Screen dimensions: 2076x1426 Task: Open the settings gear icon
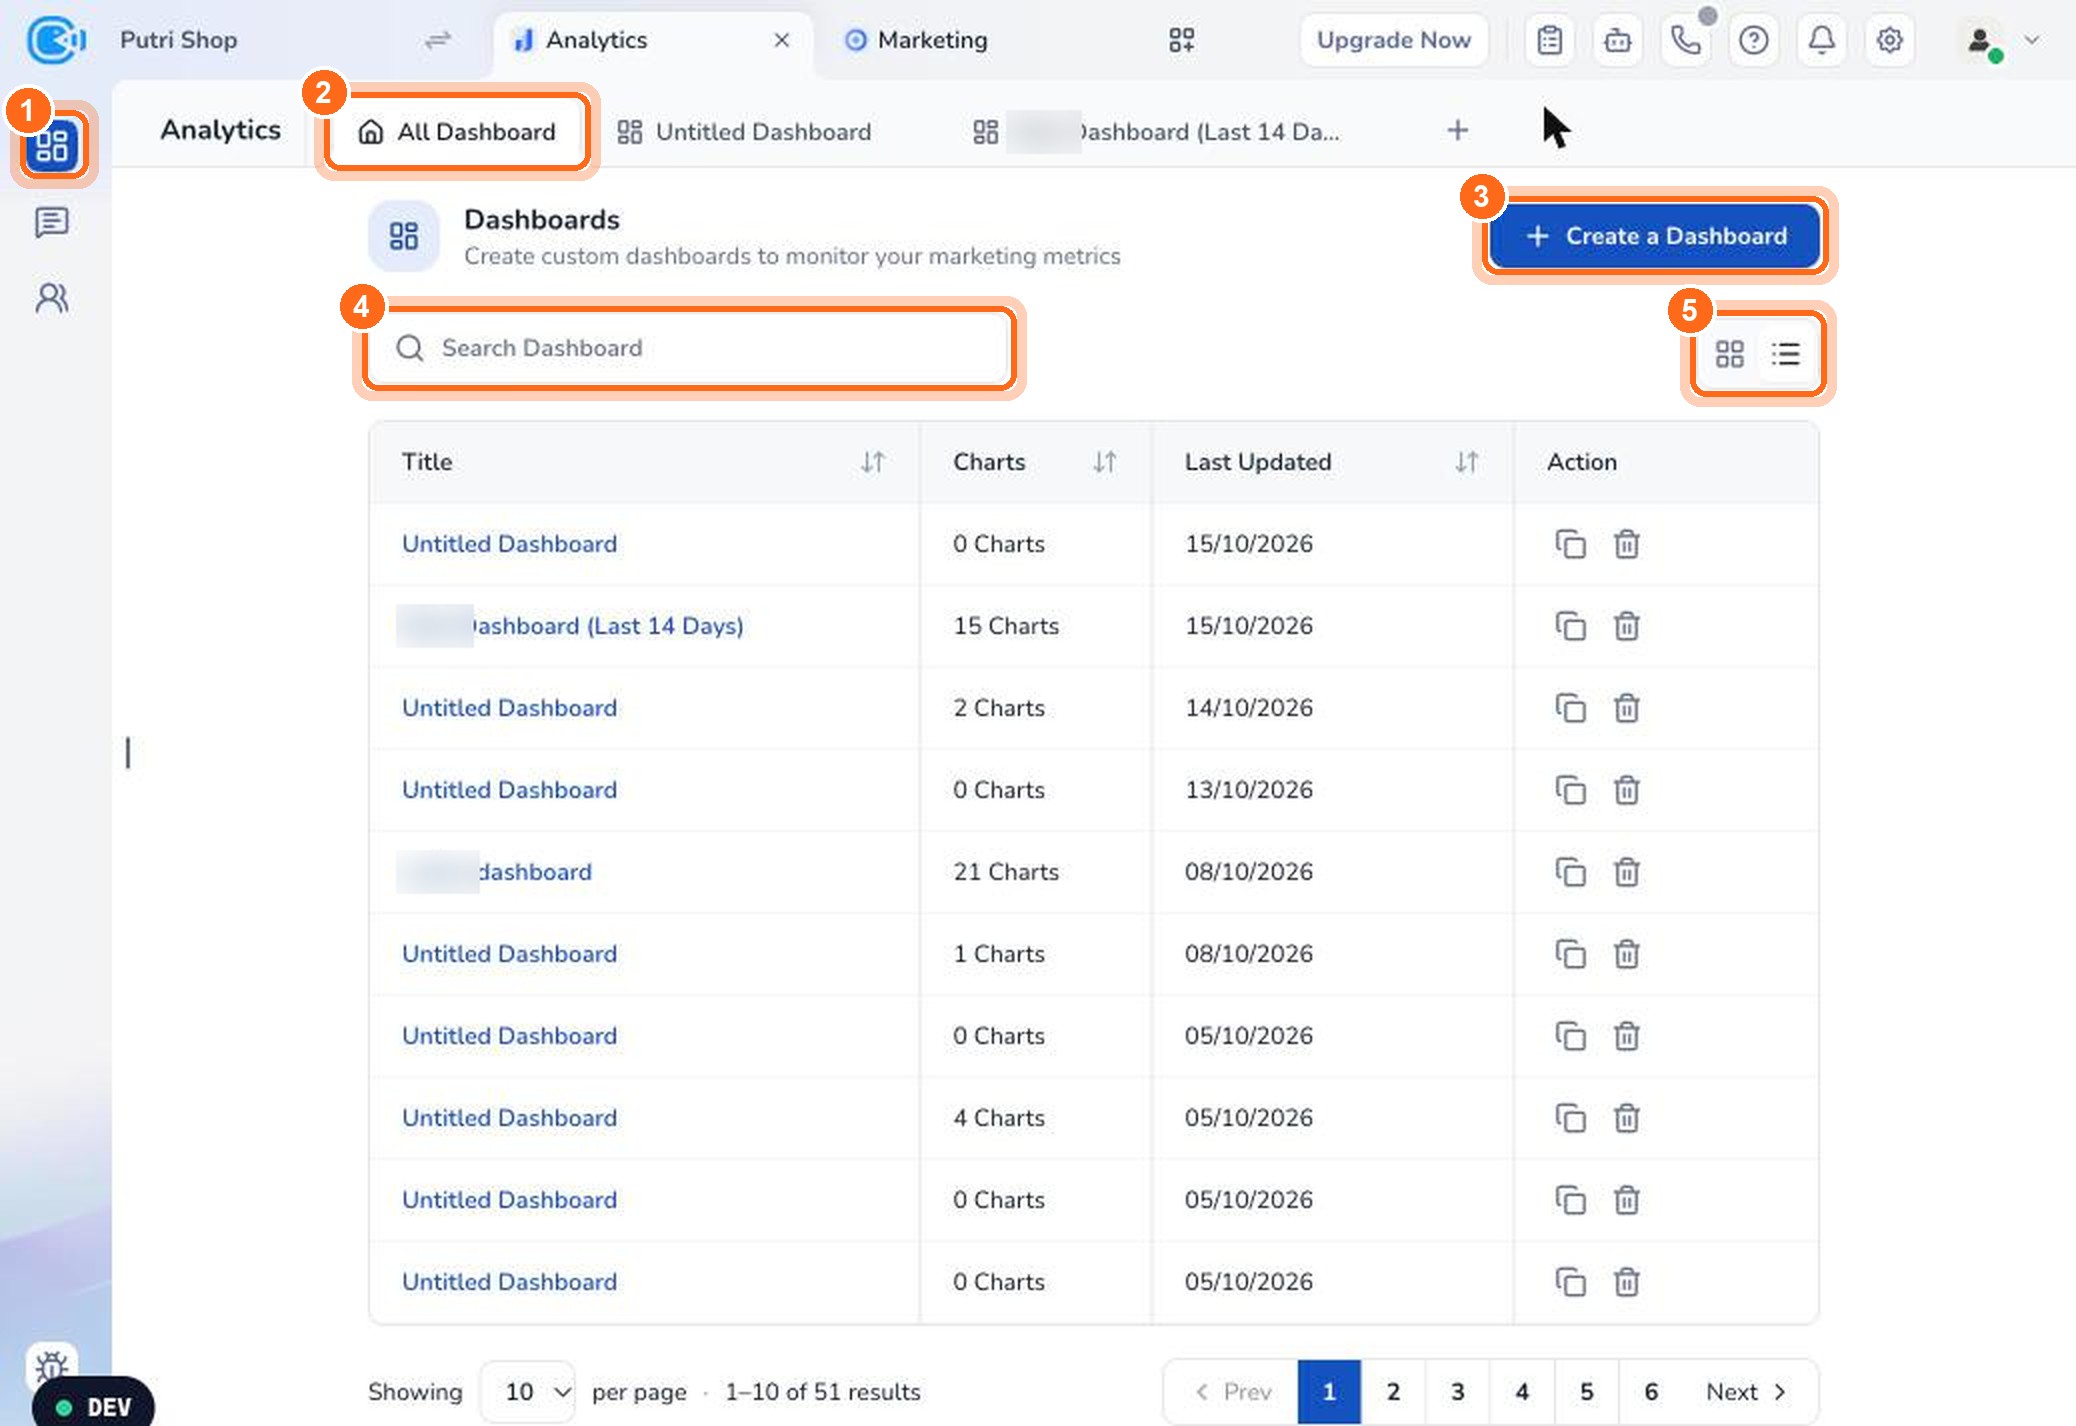pos(1889,40)
